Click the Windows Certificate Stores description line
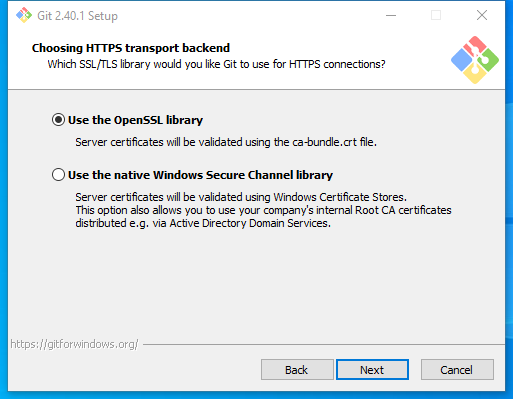 pos(241,197)
